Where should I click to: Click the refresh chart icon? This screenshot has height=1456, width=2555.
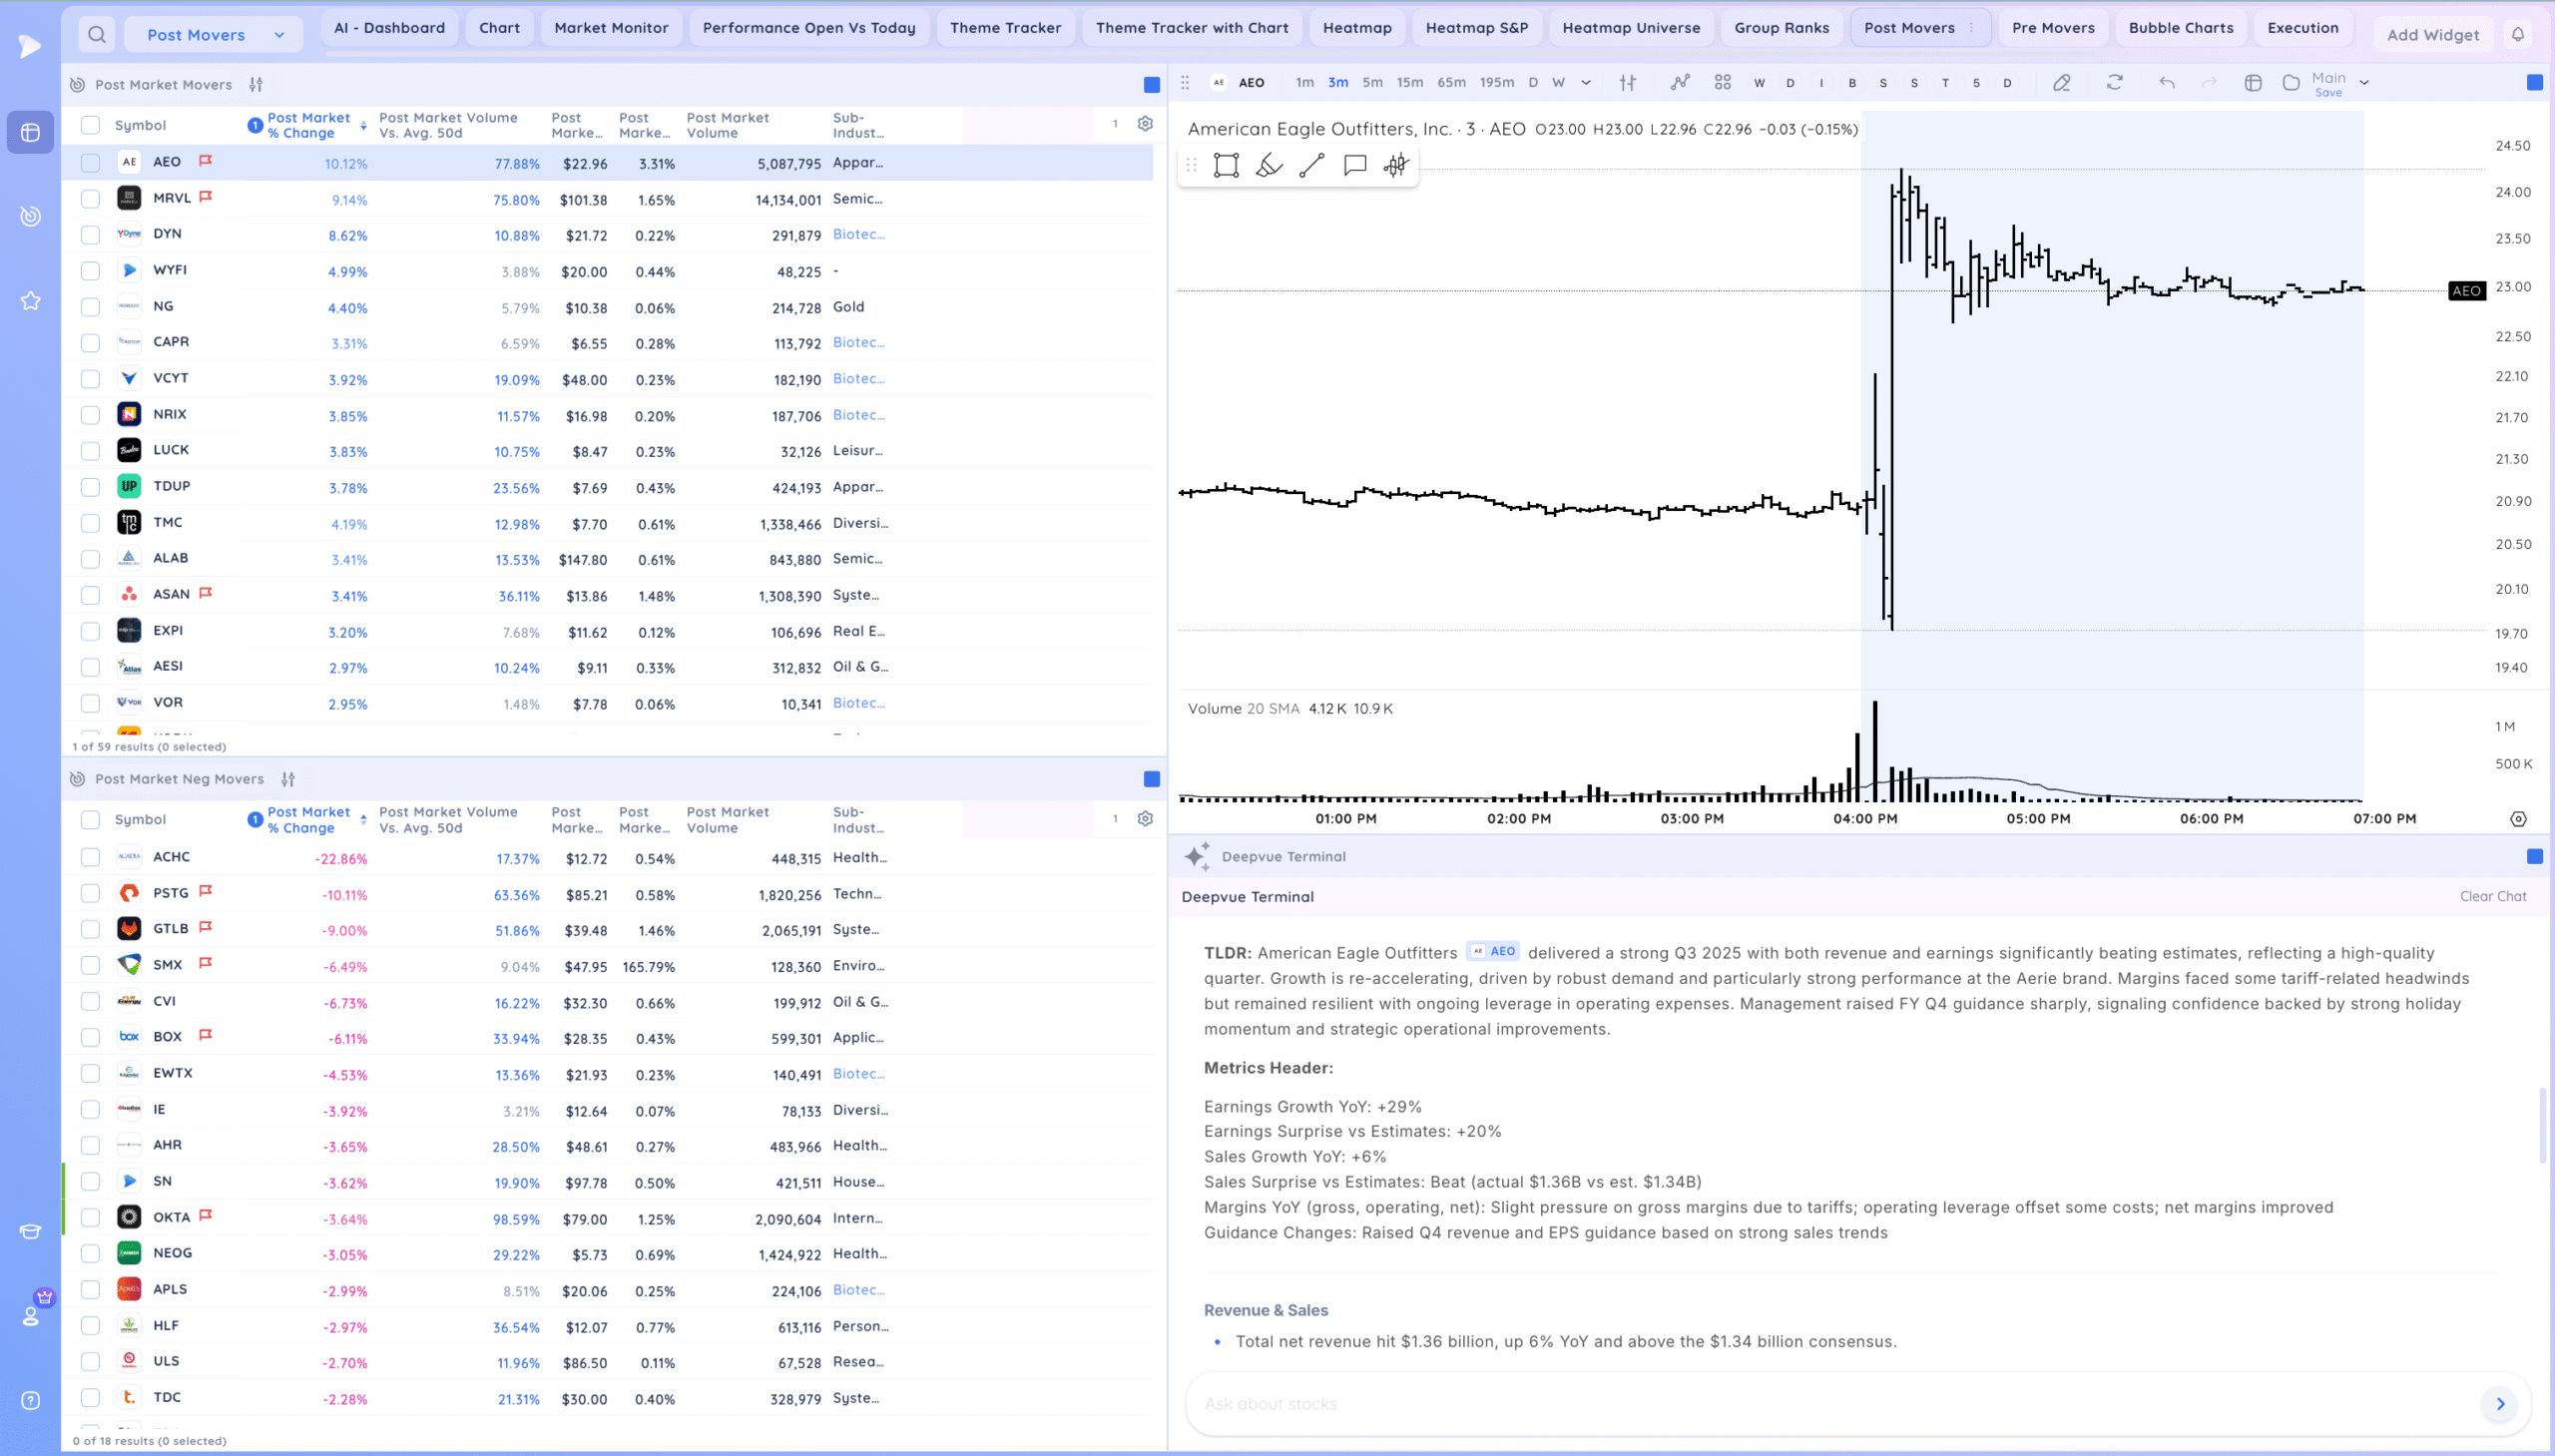(x=2114, y=83)
